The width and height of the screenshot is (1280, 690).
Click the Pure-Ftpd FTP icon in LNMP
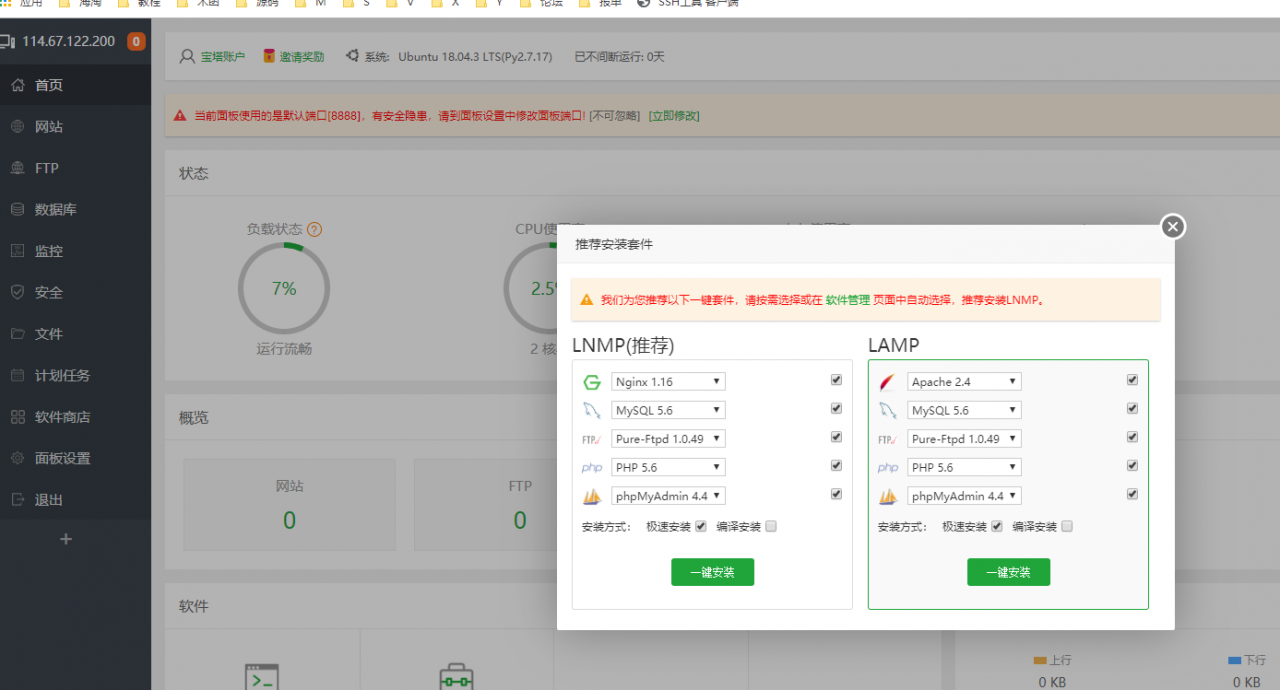click(591, 439)
